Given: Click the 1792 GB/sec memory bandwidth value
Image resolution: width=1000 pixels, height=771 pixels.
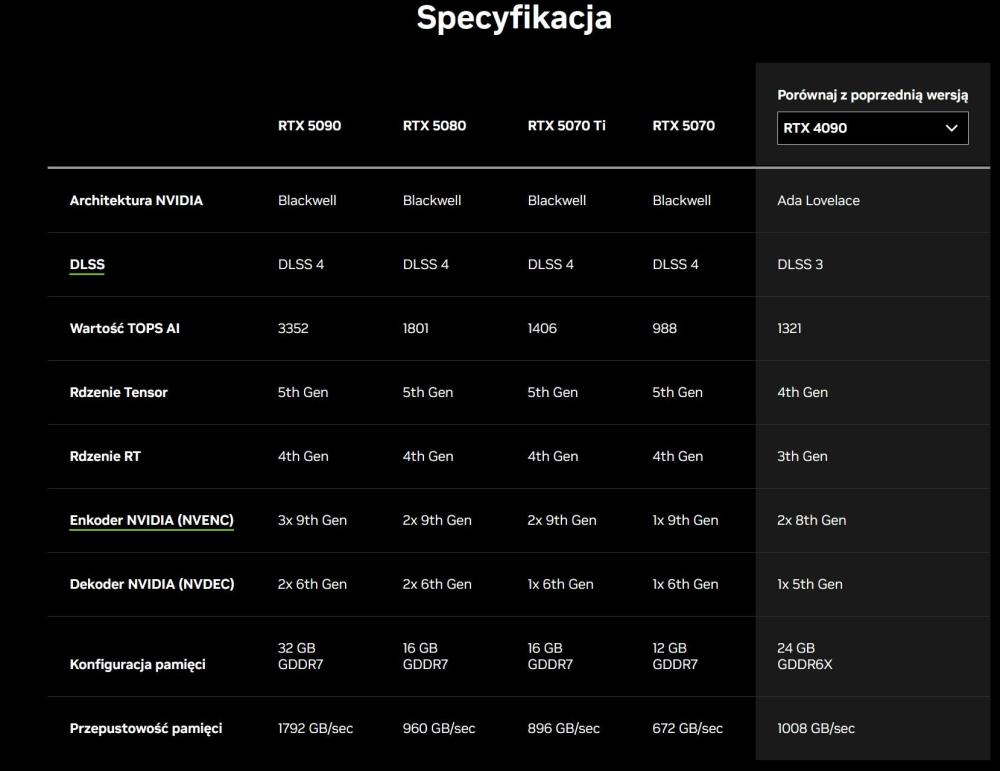Looking at the screenshot, I should [315, 728].
